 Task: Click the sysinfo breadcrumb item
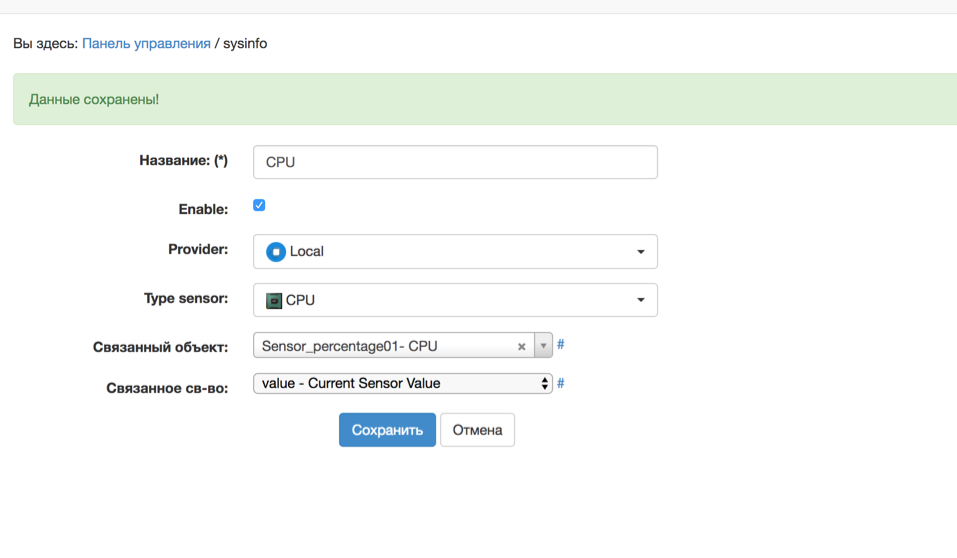[x=245, y=44]
